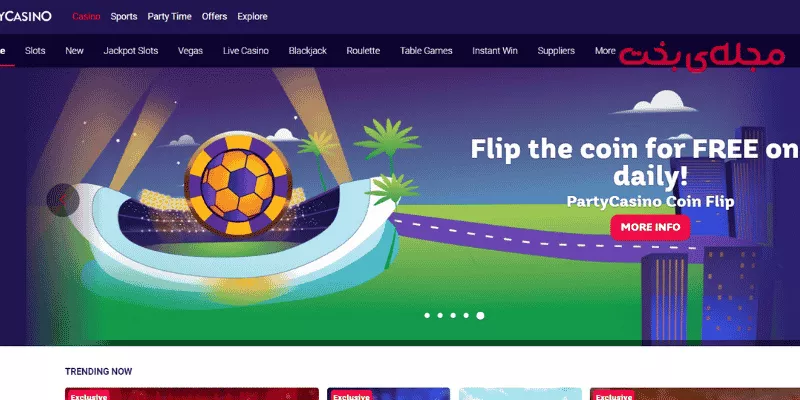Expand the More menu in category bar

(x=605, y=51)
